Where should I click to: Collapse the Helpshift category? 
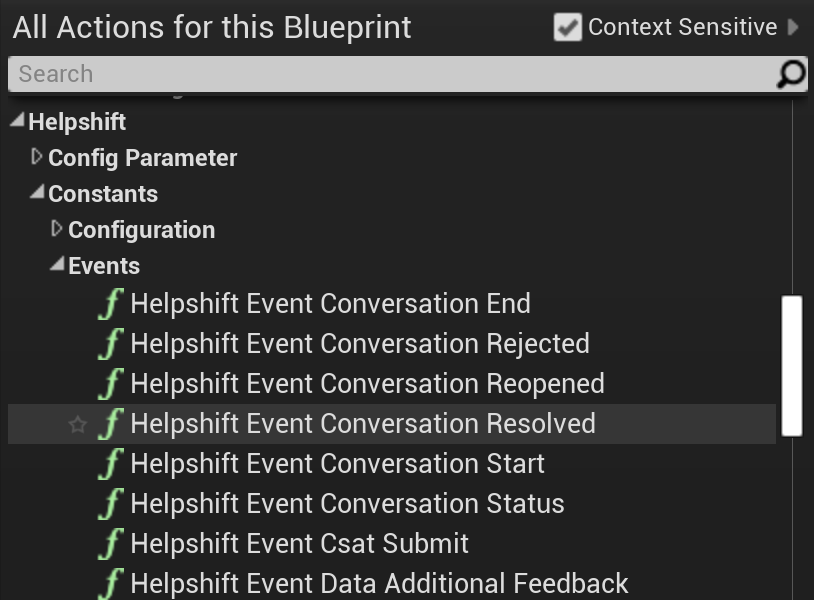coord(17,122)
